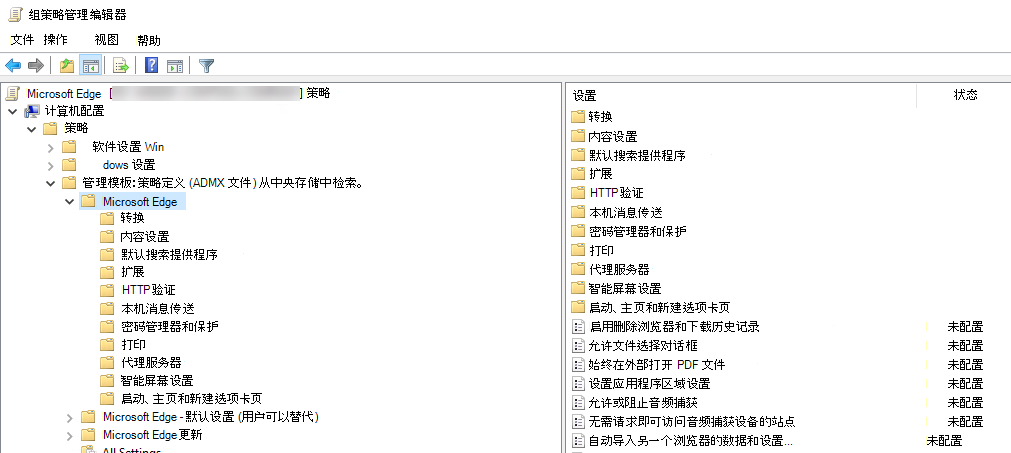1011x453 pixels.
Task: Click the Export List toolbar icon
Action: click(x=121, y=65)
